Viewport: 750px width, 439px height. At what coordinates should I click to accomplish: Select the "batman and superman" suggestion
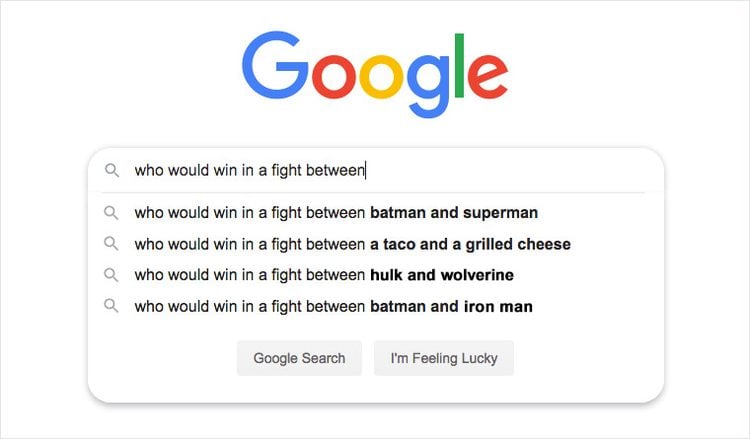pos(336,212)
